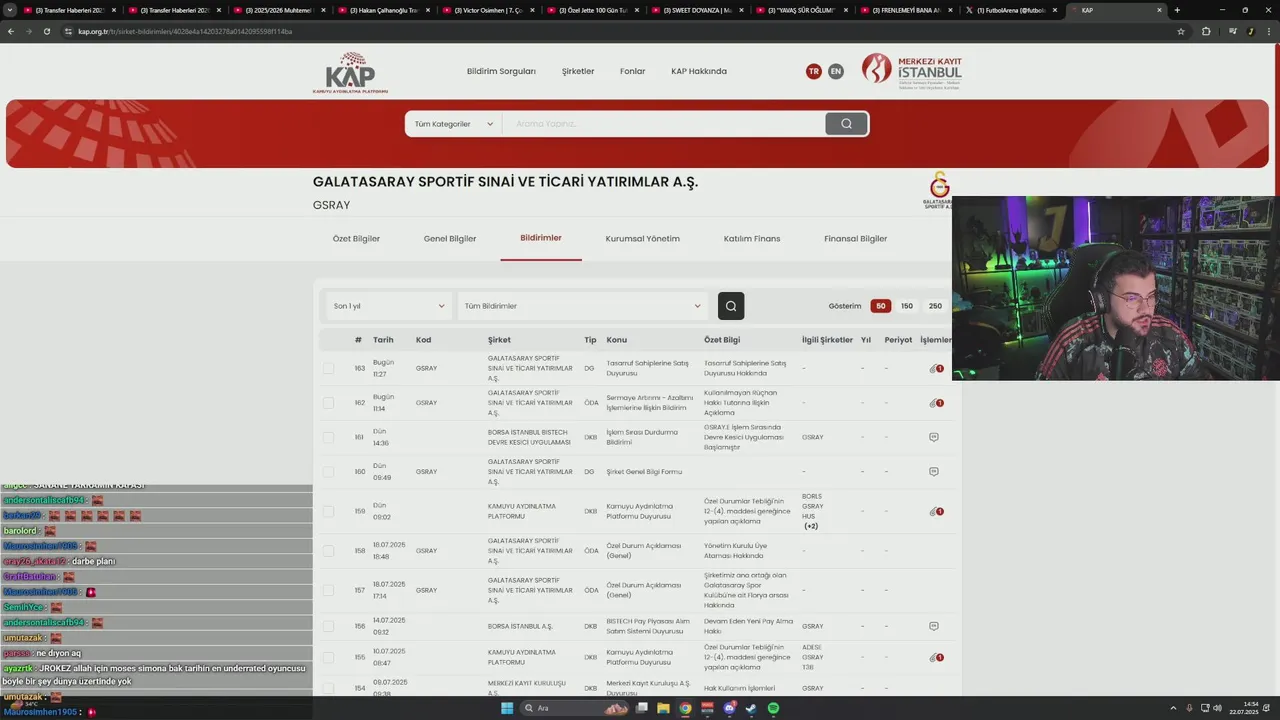Go back with the browser back arrow

[x=11, y=31]
